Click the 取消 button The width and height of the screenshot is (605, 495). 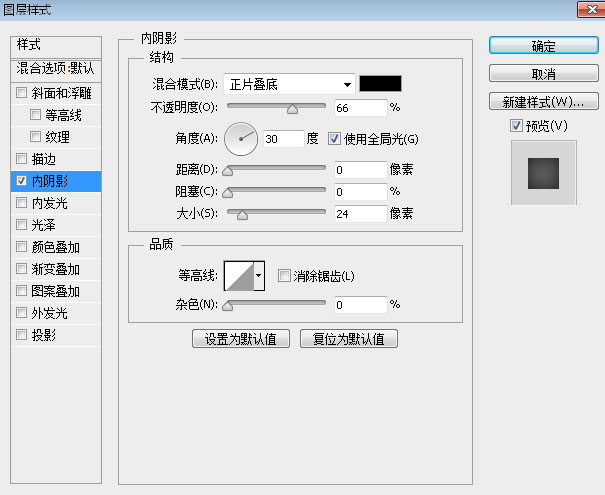pos(544,73)
